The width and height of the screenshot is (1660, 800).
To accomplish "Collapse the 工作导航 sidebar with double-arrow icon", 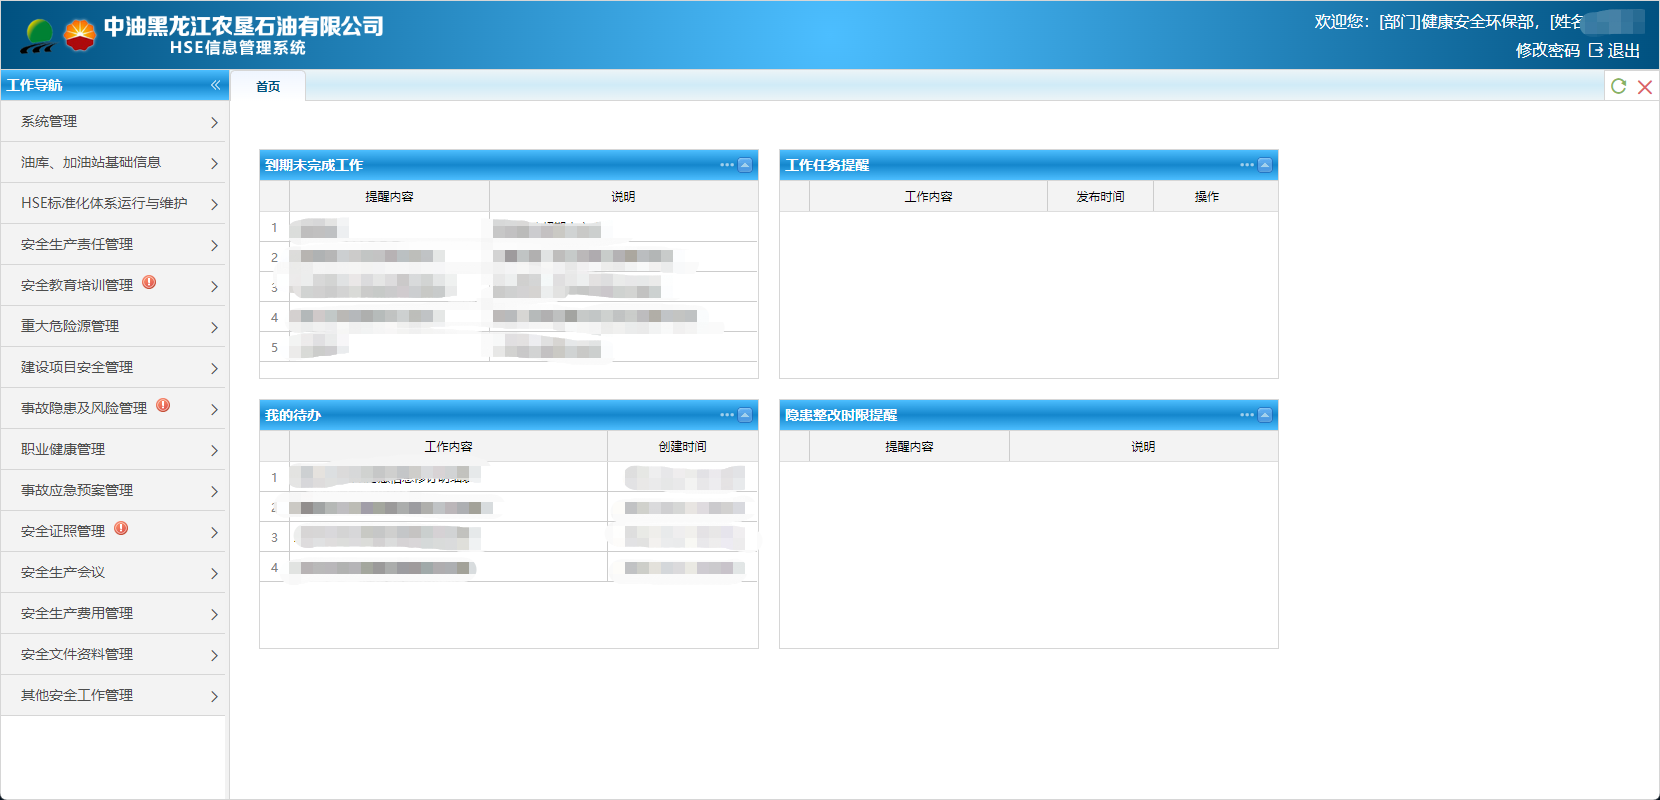I will 215,86.
